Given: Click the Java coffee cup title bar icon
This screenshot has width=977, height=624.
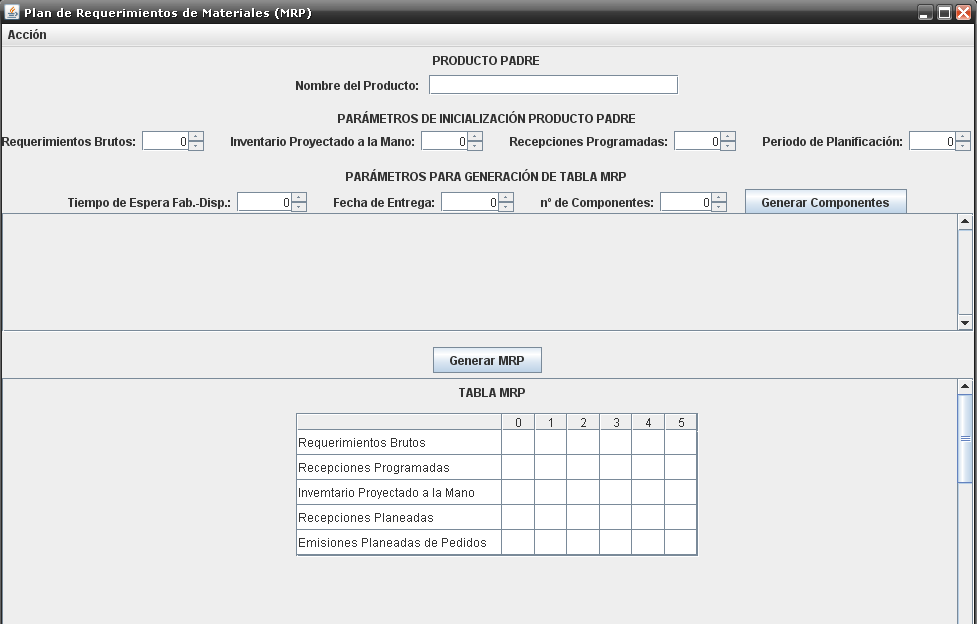Looking at the screenshot, I should [x=11, y=12].
